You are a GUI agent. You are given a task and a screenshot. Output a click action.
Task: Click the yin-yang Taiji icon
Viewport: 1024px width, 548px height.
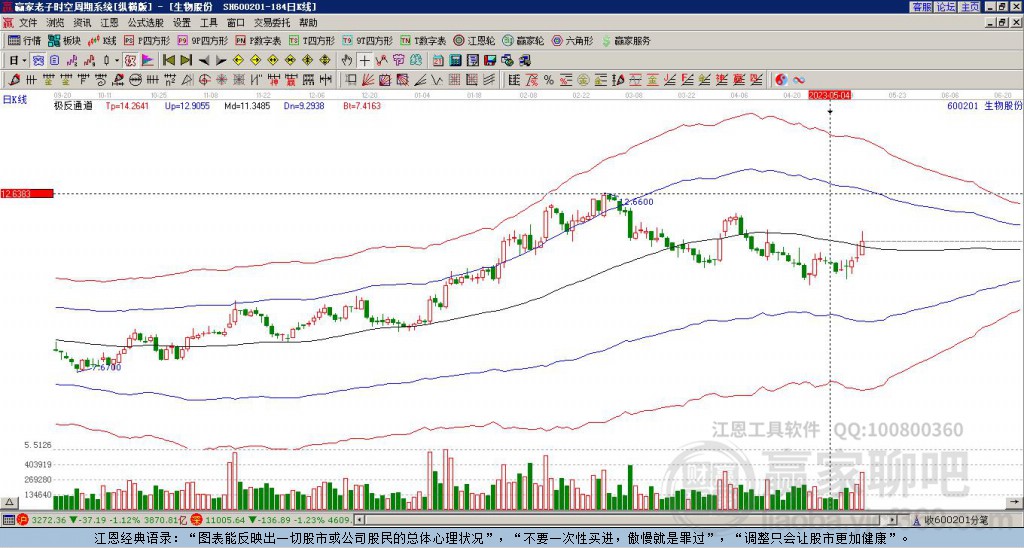(x=781, y=80)
